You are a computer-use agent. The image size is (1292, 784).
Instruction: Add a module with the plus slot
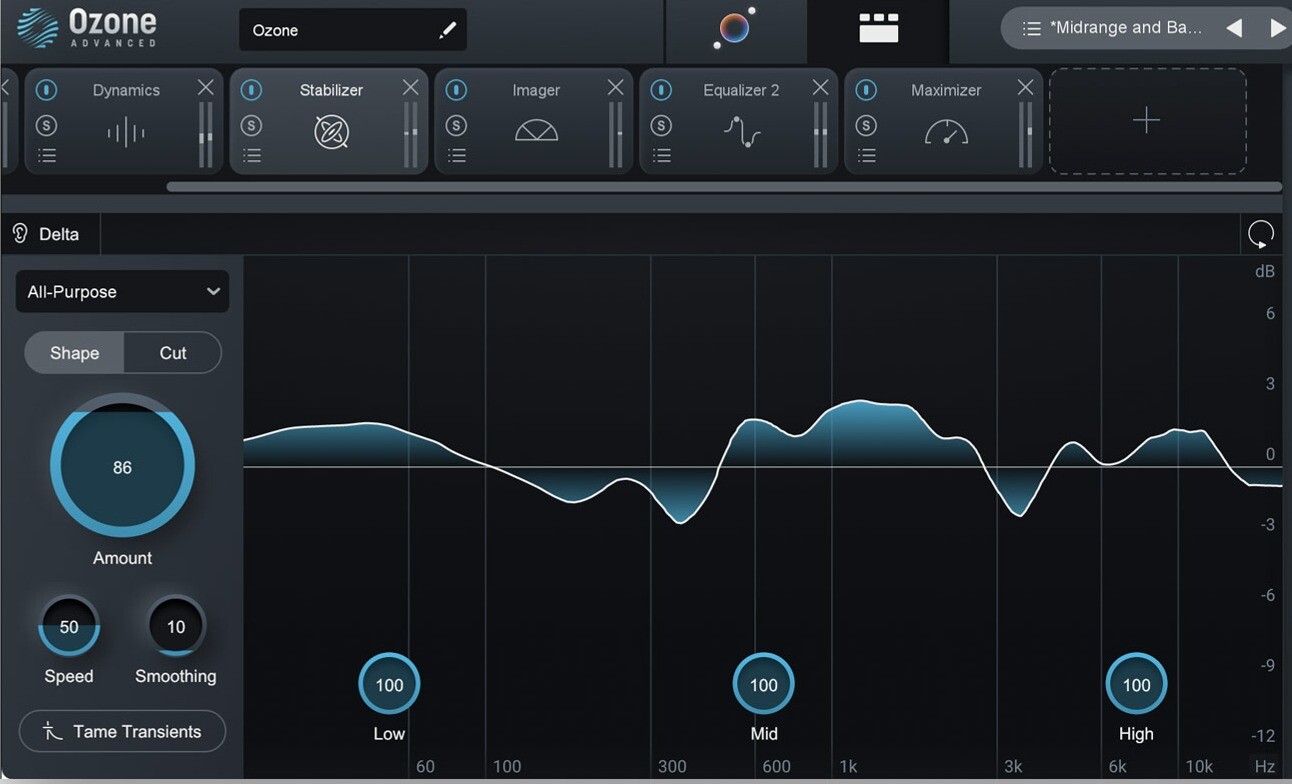pos(1146,121)
